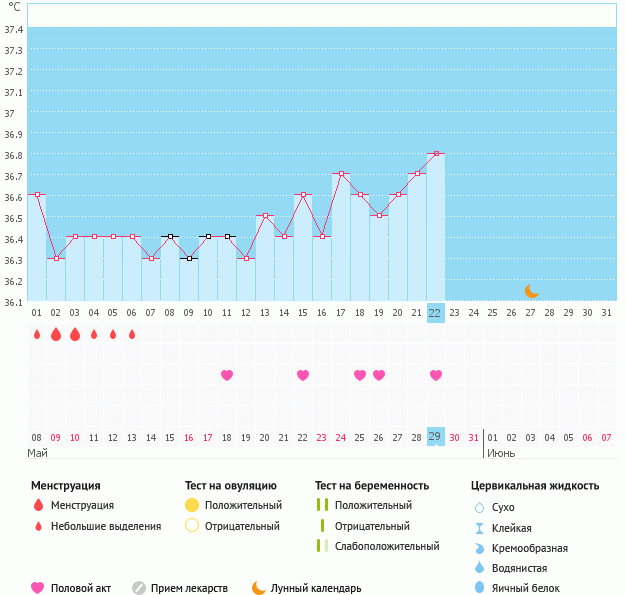The image size is (626, 595).
Task: Click the temperature point at 36.7 on day 17
Action: (x=341, y=174)
